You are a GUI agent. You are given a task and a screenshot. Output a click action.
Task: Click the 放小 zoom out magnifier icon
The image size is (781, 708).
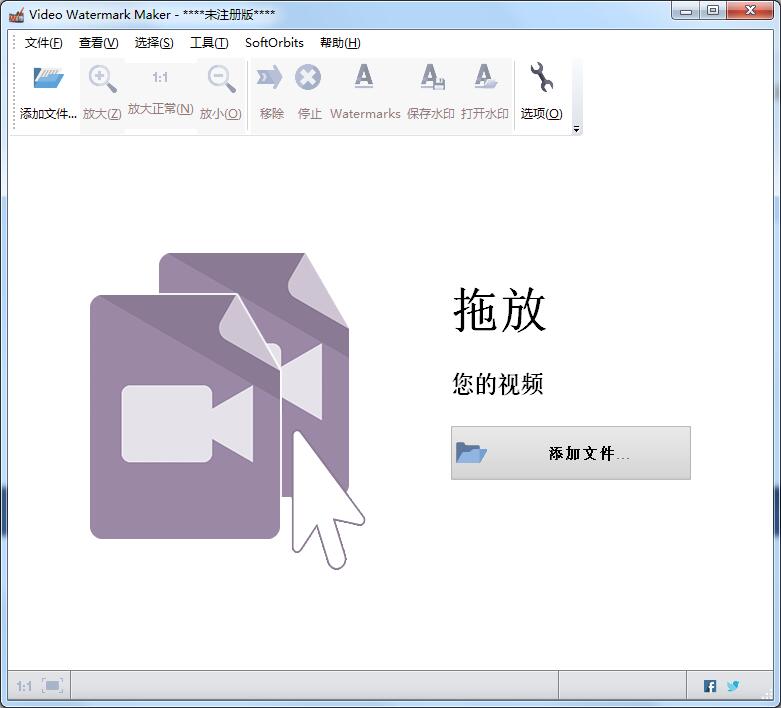click(221, 79)
